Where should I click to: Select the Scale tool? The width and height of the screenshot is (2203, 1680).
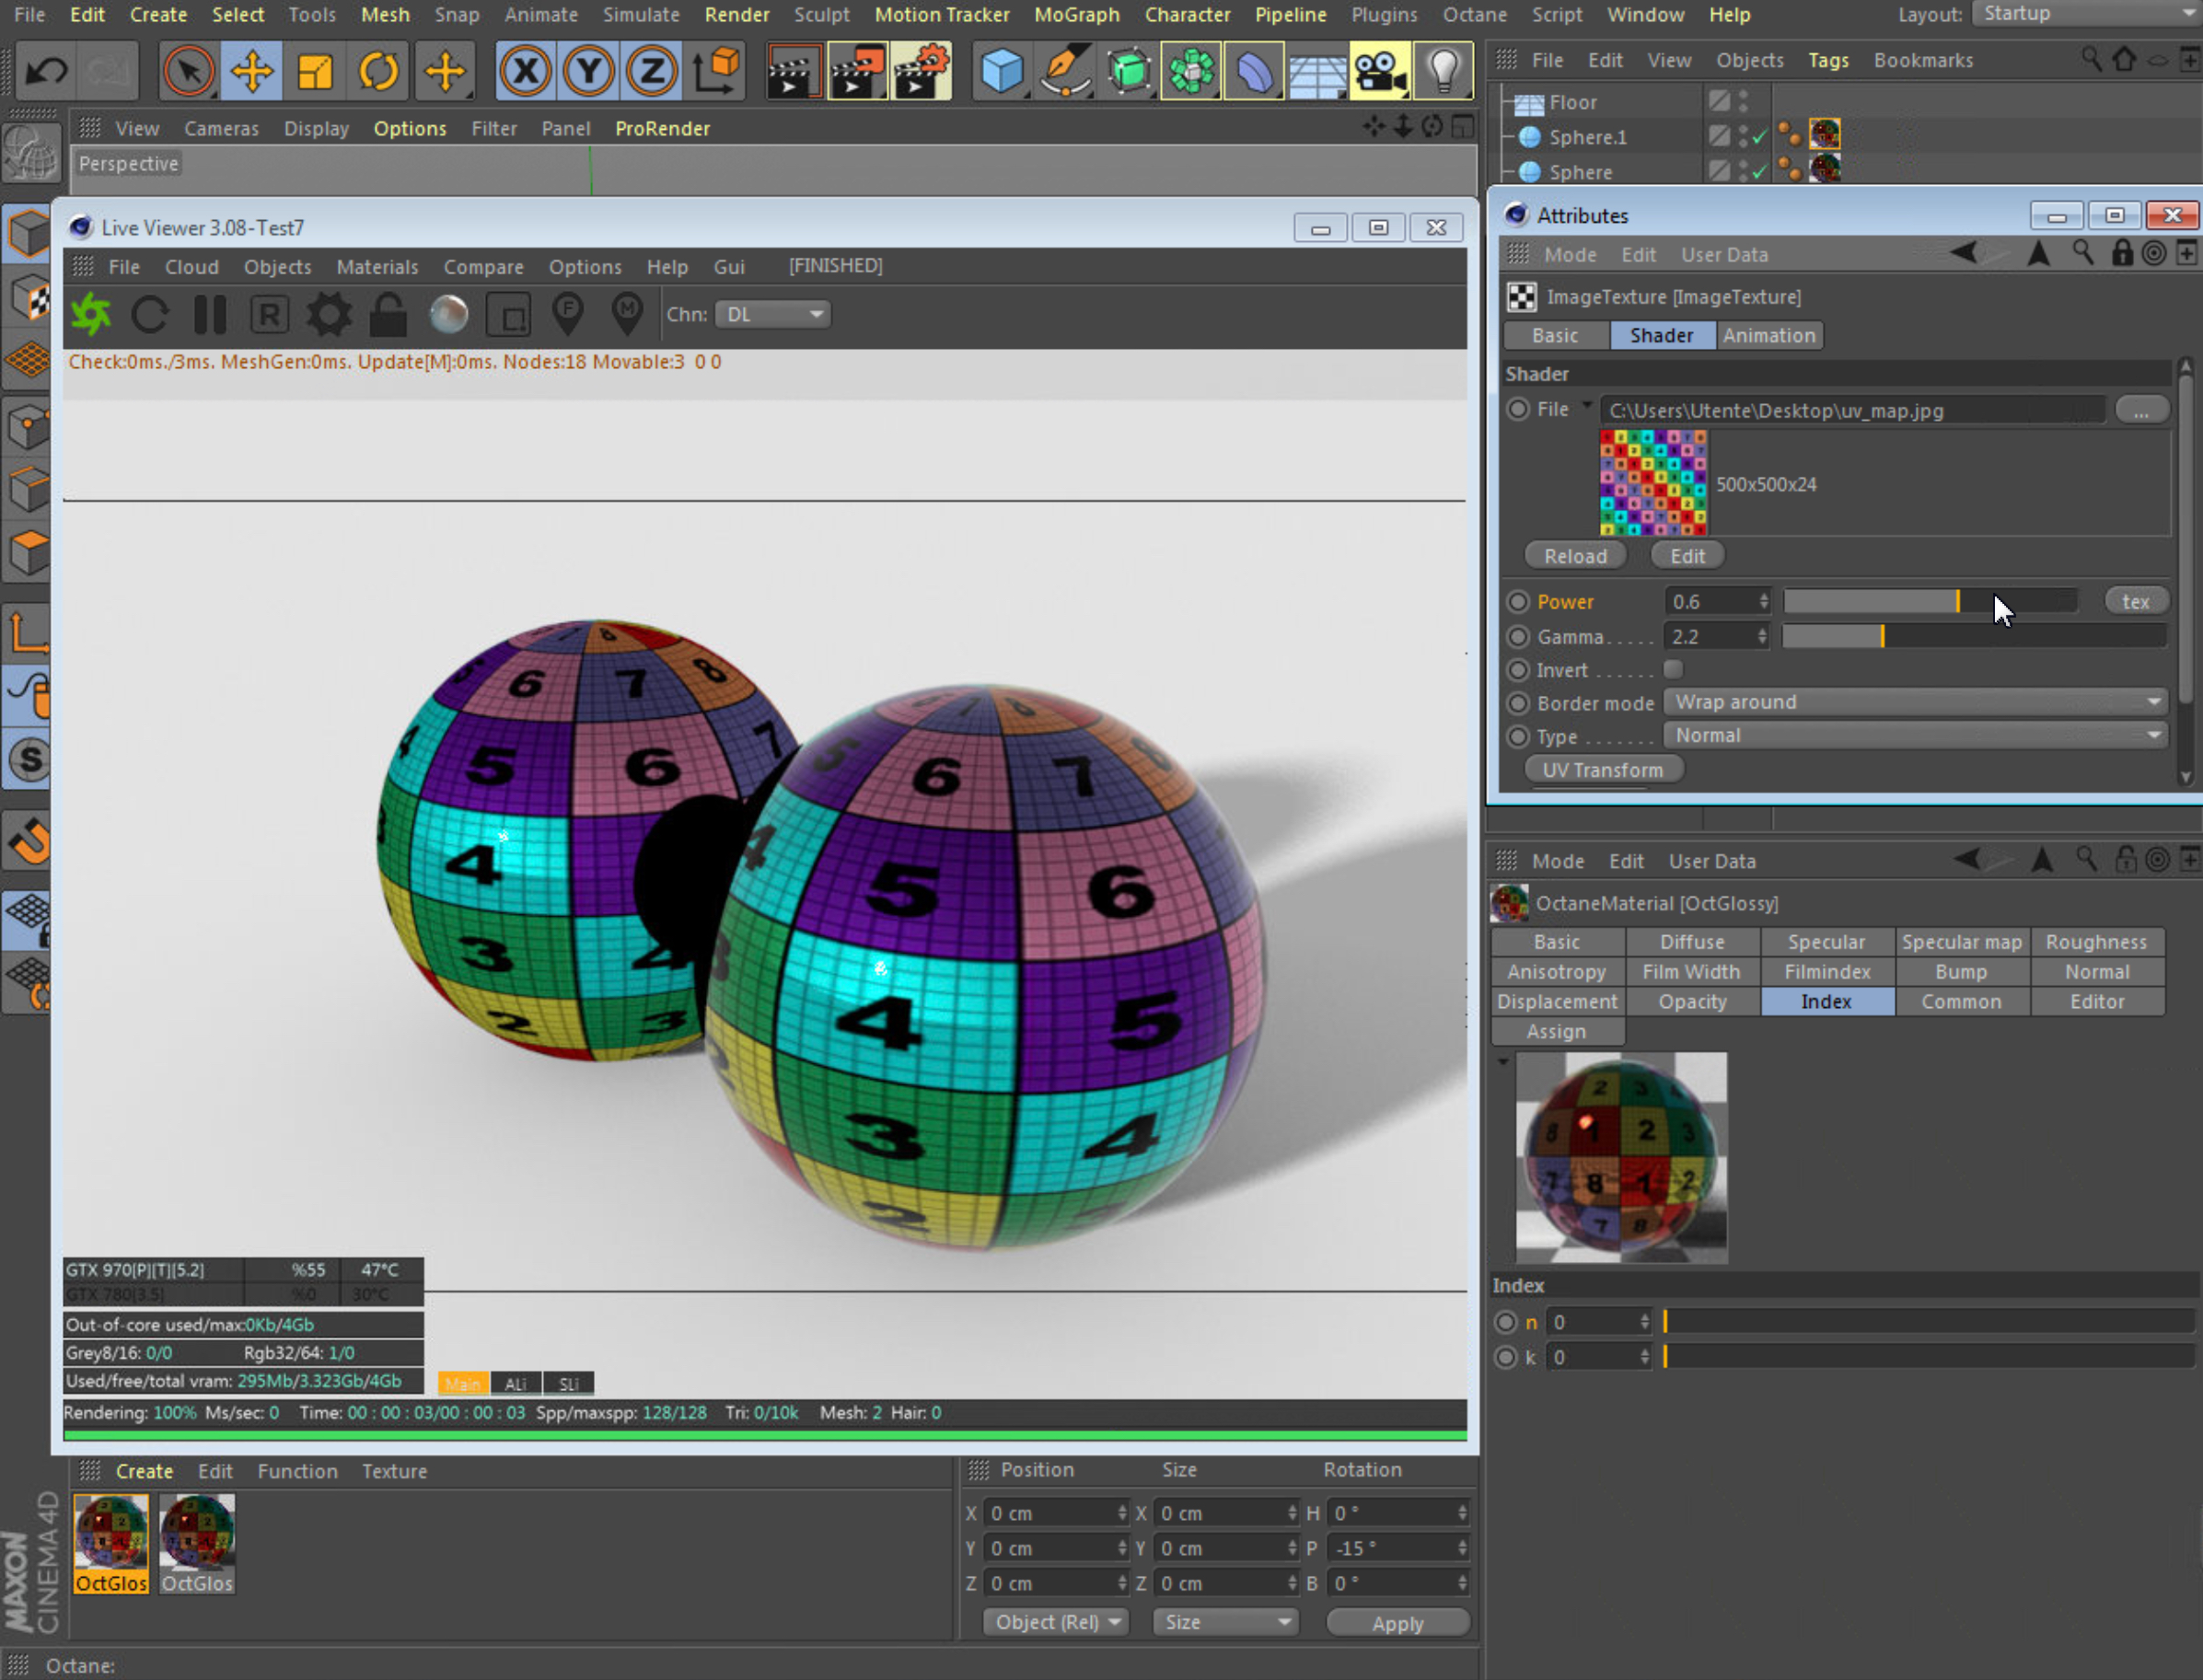pos(315,72)
